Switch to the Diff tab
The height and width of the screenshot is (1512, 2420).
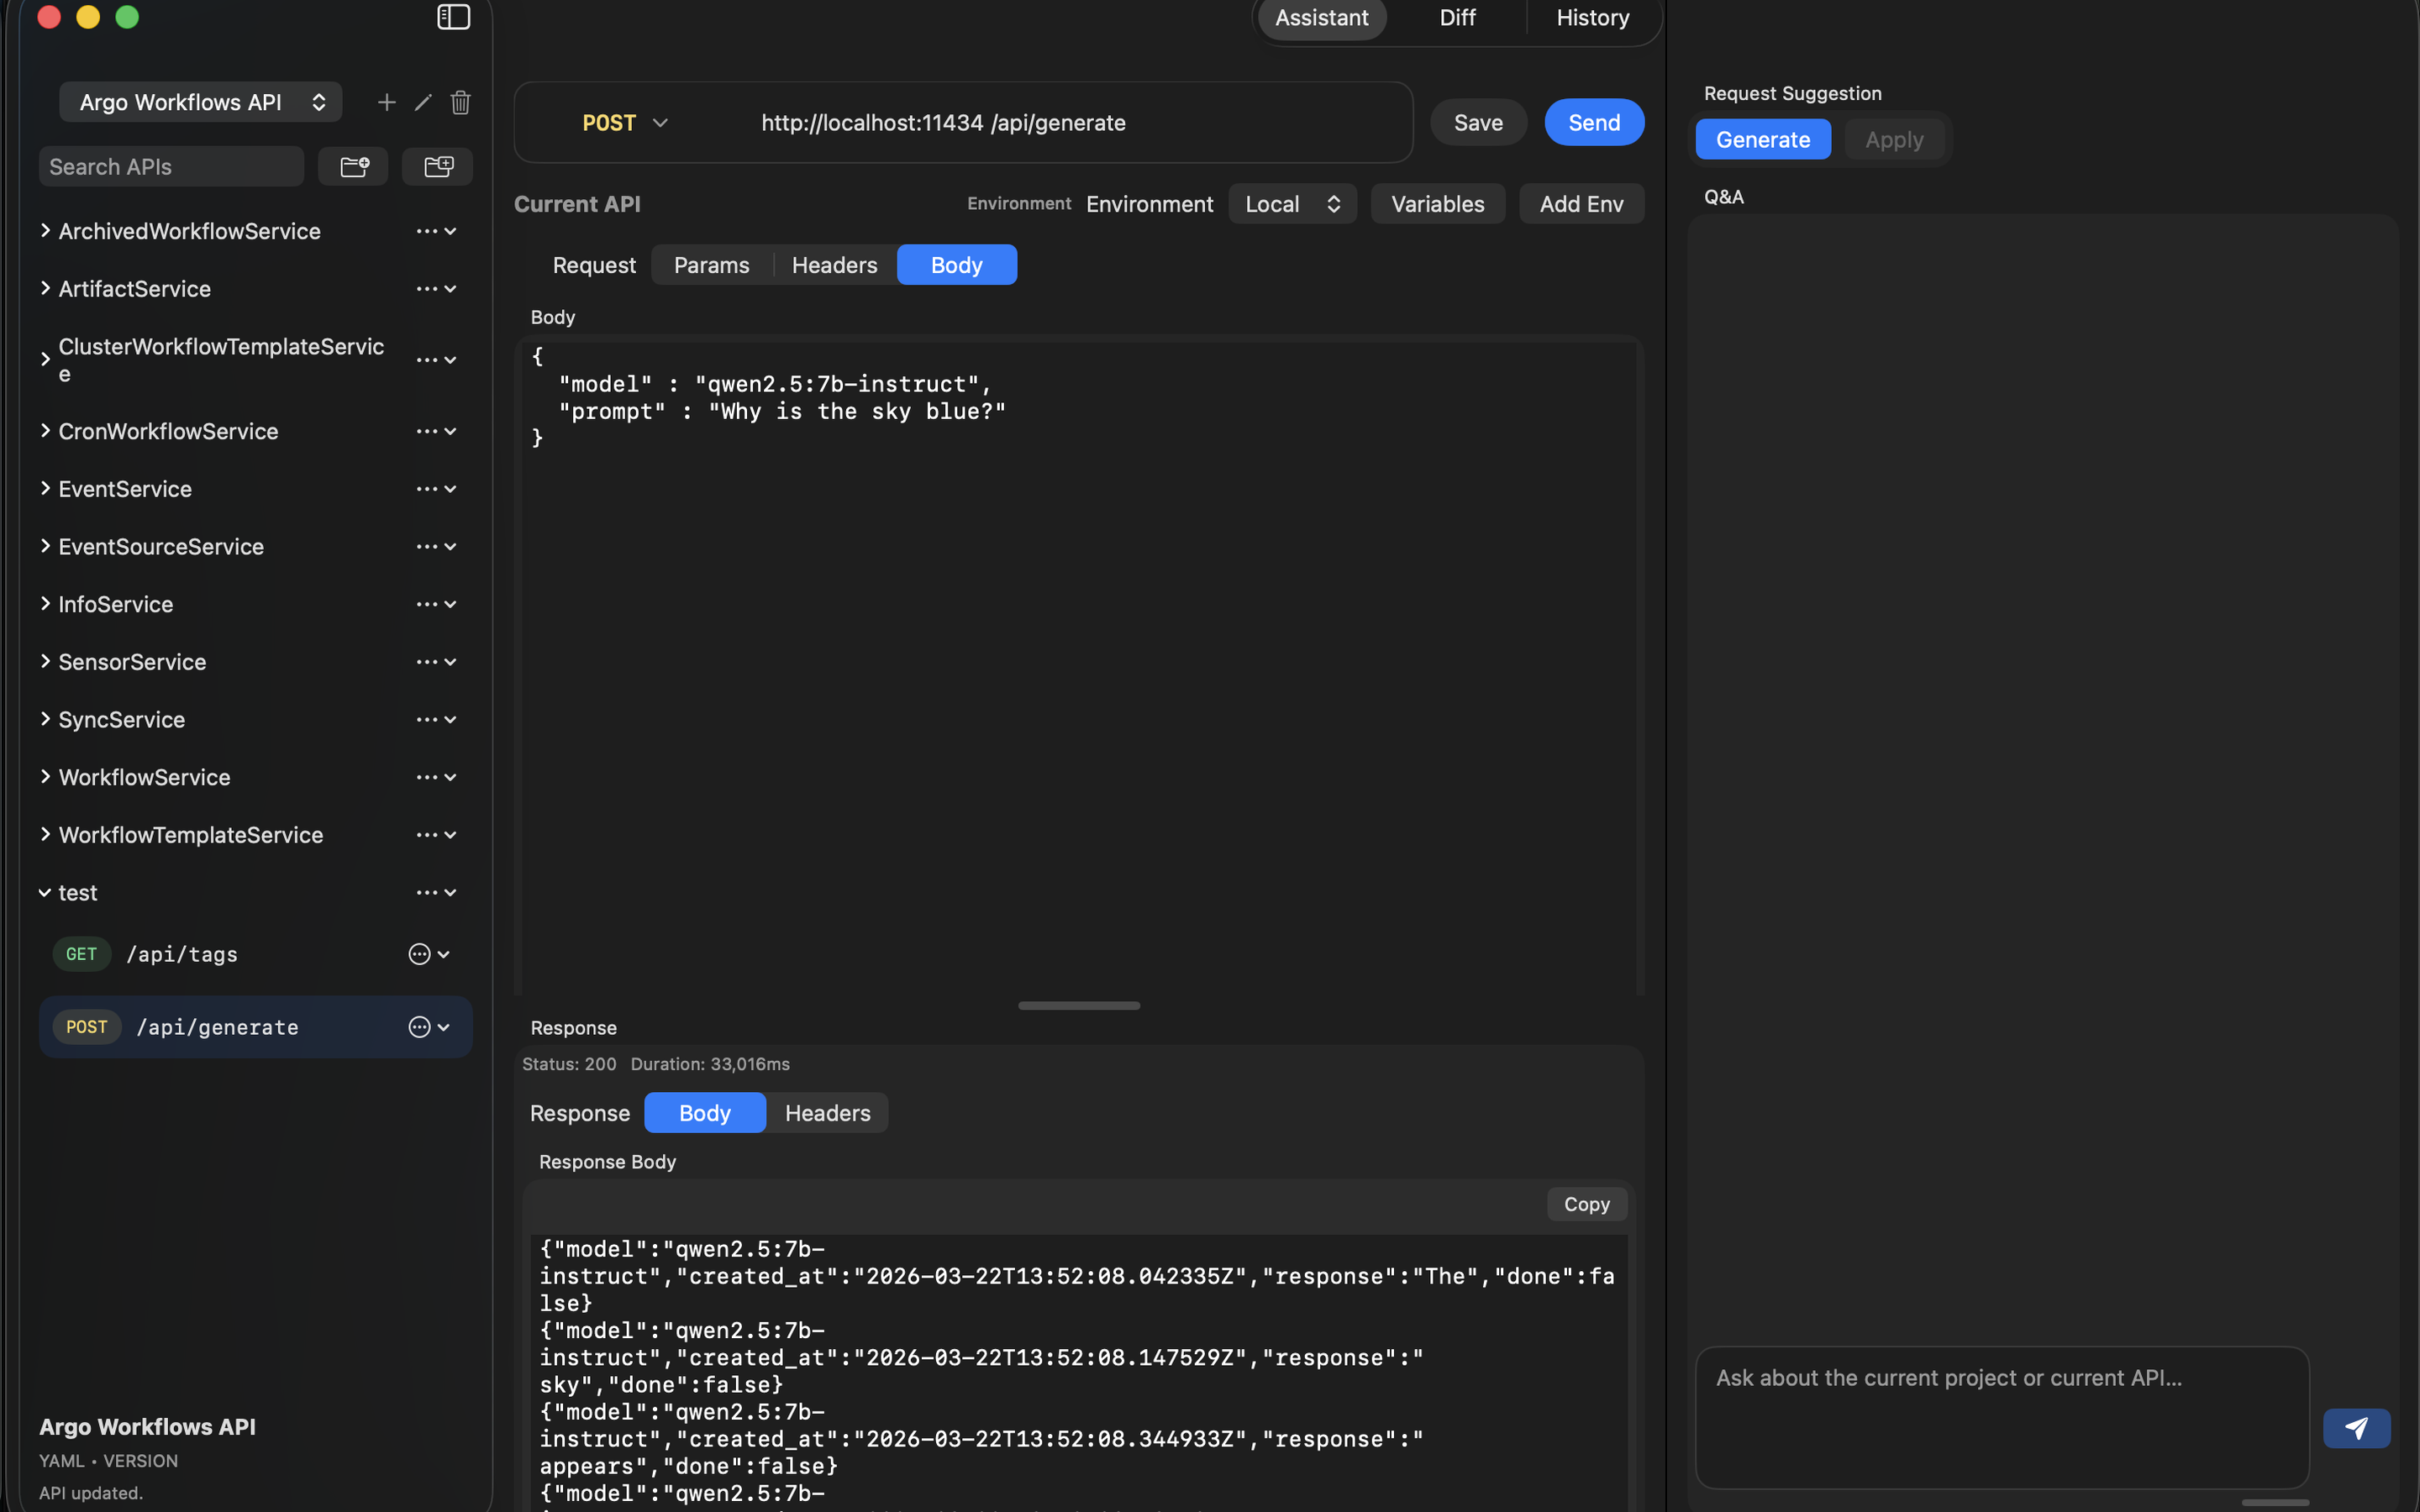(1457, 17)
